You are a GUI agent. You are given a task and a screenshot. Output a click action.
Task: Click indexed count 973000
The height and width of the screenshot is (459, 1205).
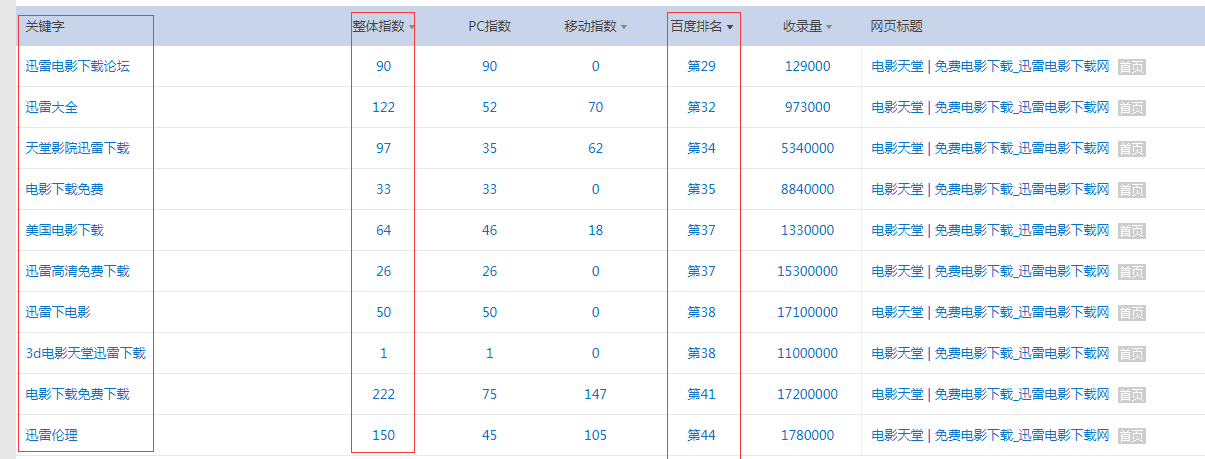(x=808, y=107)
